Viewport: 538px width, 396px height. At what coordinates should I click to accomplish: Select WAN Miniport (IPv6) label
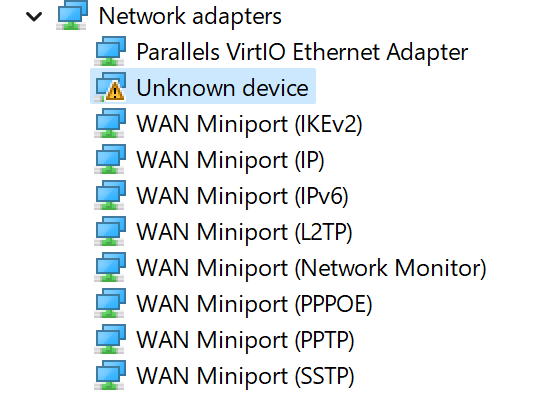click(x=243, y=196)
